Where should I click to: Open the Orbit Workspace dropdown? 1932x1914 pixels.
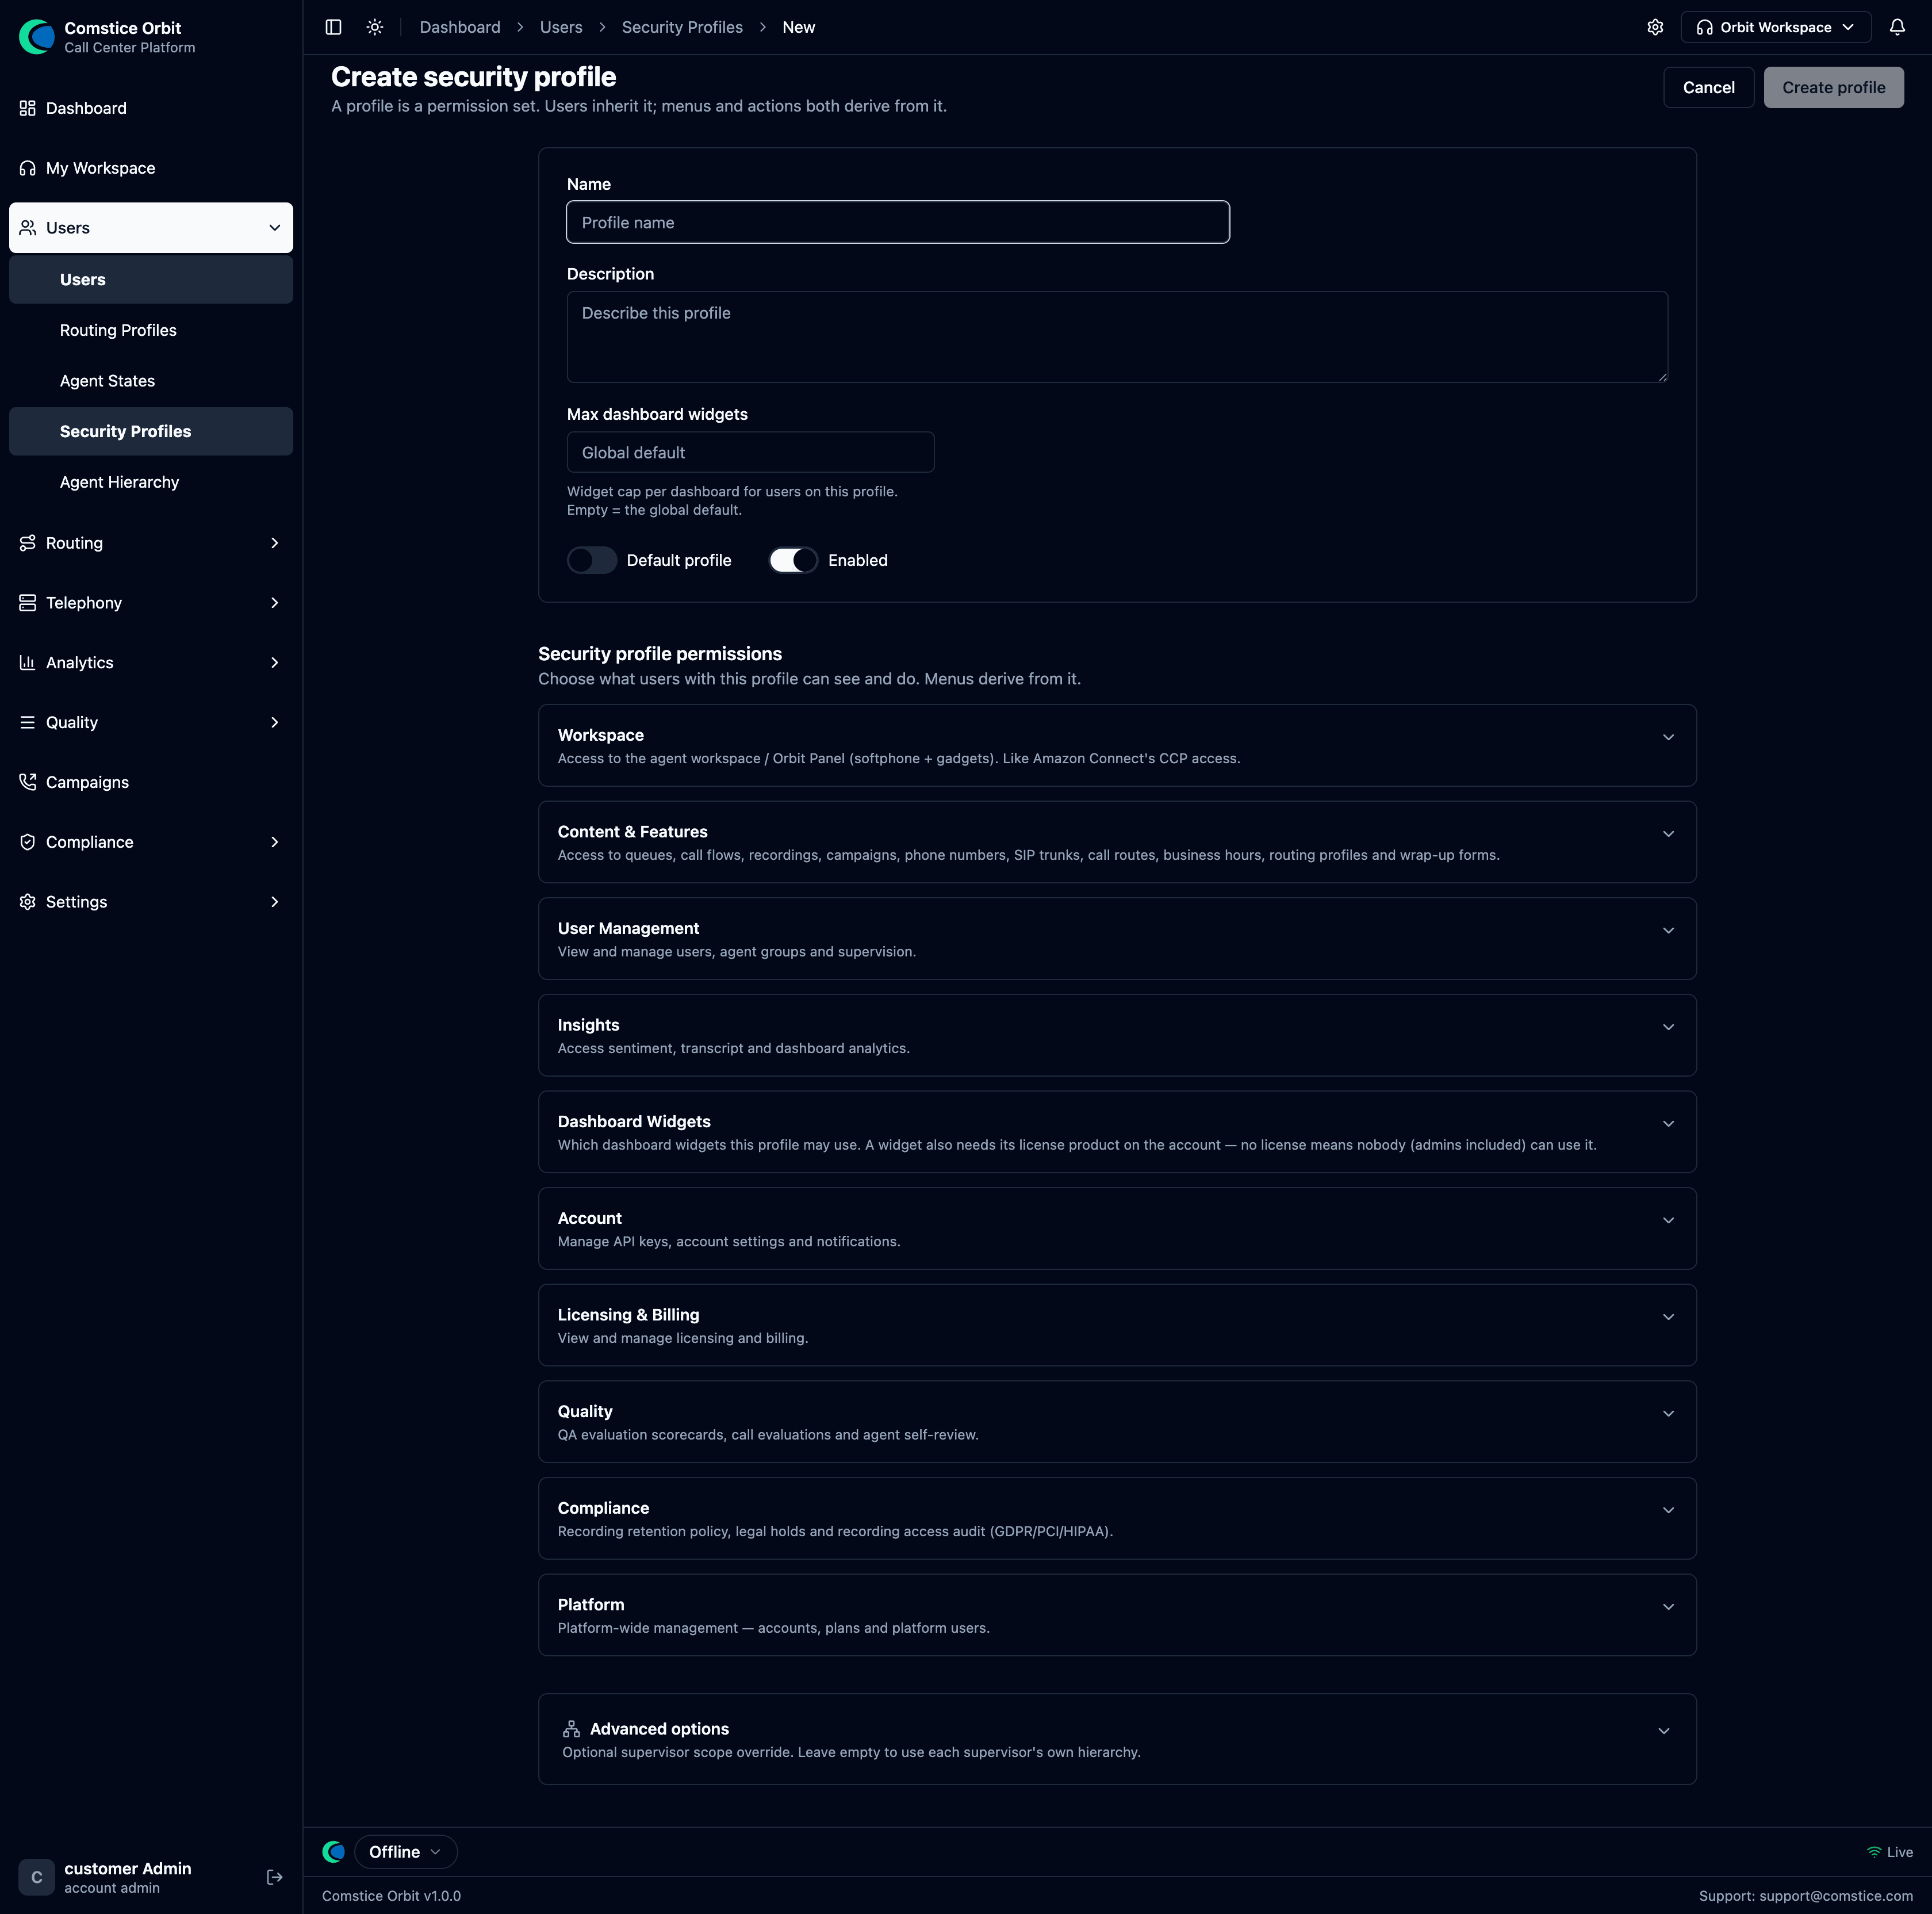click(1775, 27)
